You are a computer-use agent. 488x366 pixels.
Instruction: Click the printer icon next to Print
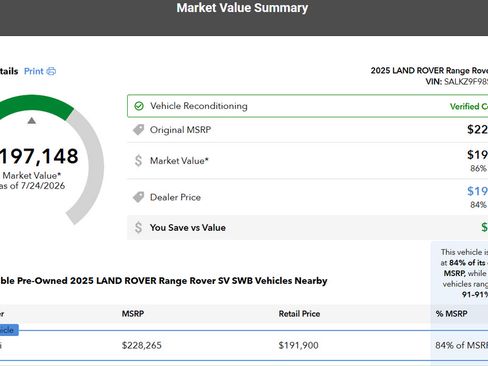51,71
